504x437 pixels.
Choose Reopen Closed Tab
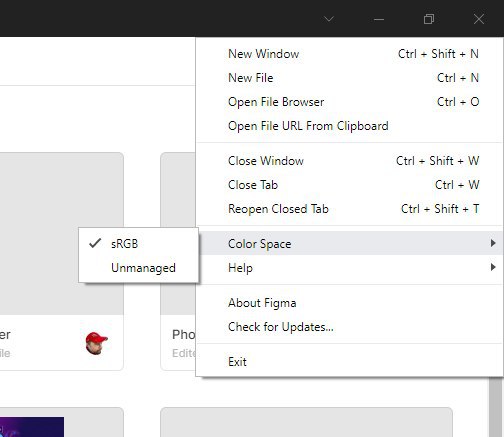[349, 209]
